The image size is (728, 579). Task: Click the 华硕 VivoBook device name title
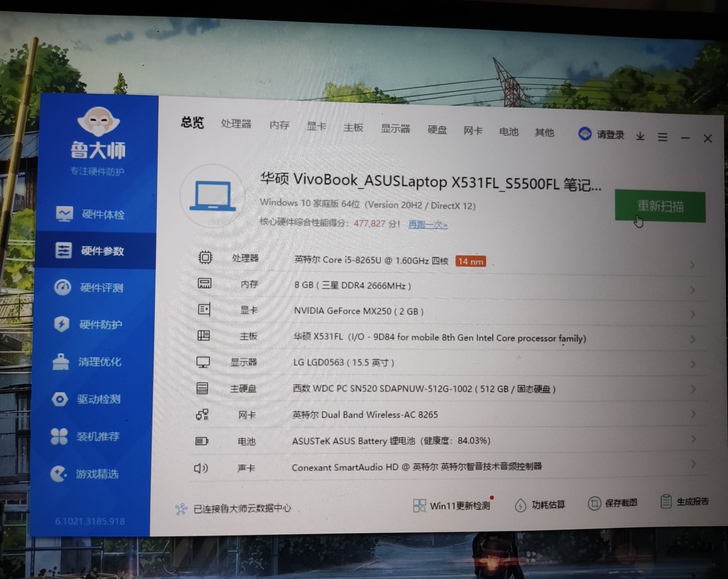pyautogui.click(x=430, y=182)
